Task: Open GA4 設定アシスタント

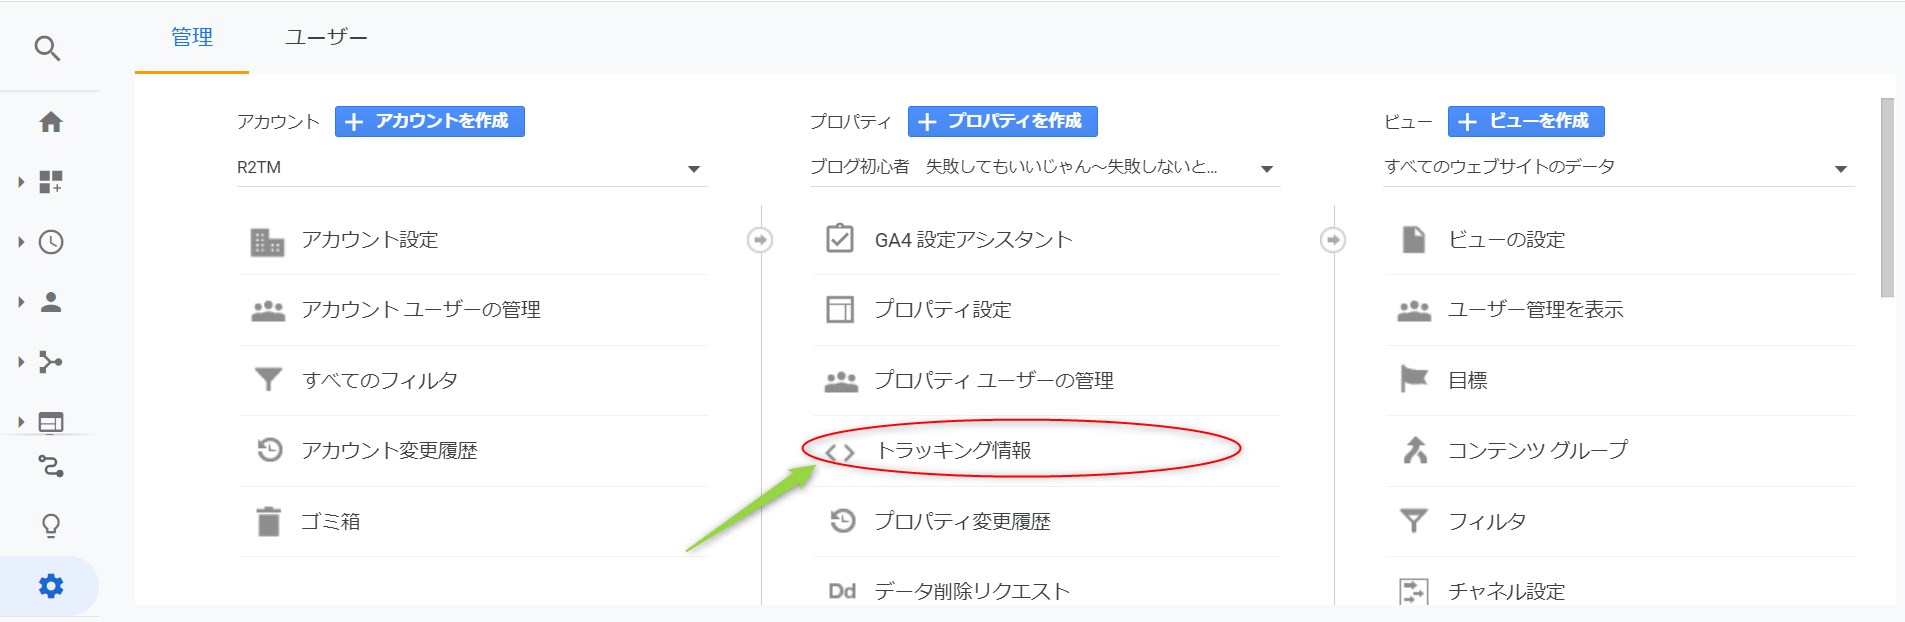Action: tap(972, 240)
